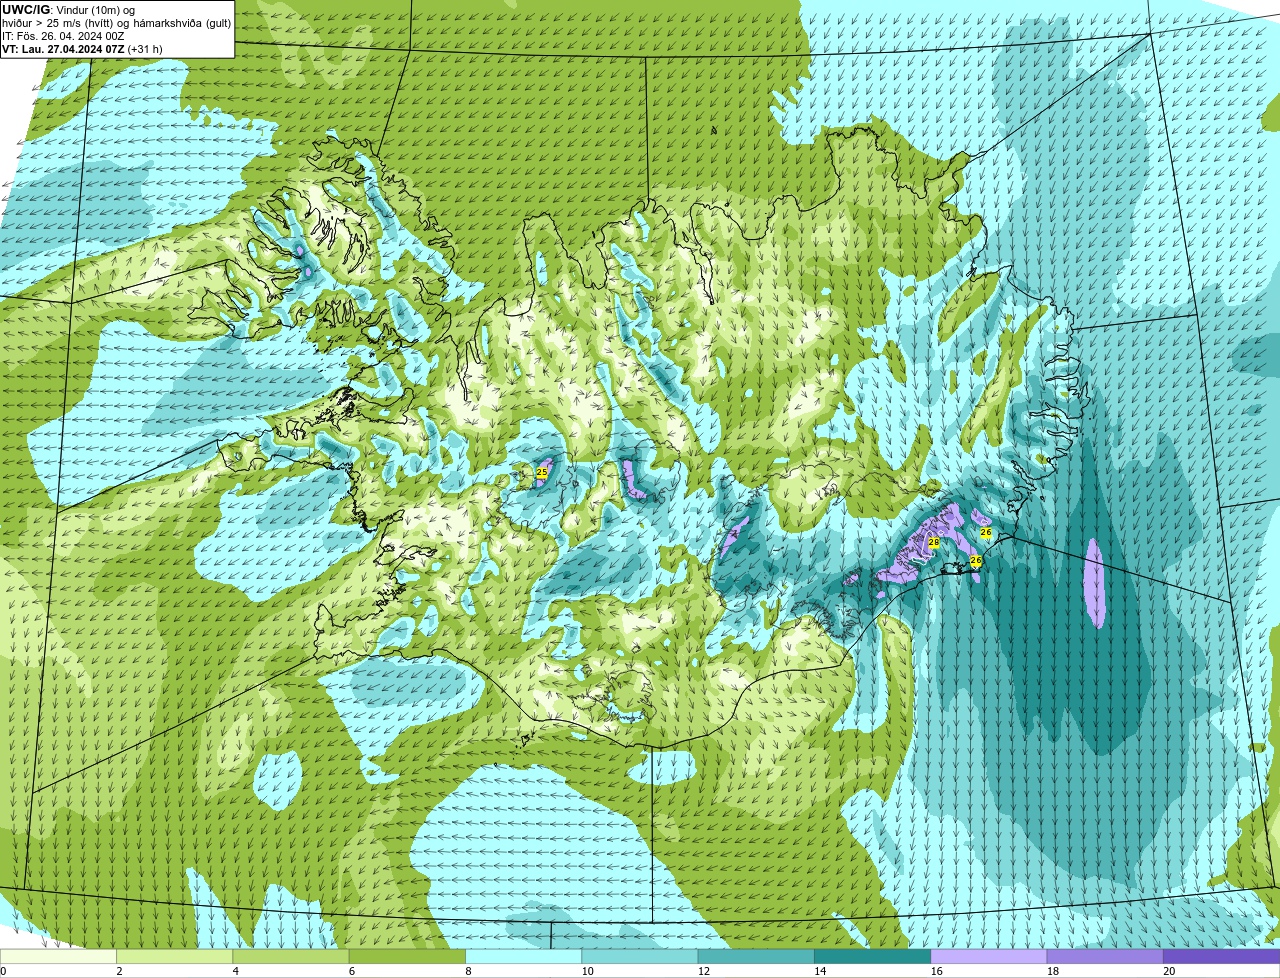Click the legend tick label '4'

(235, 971)
